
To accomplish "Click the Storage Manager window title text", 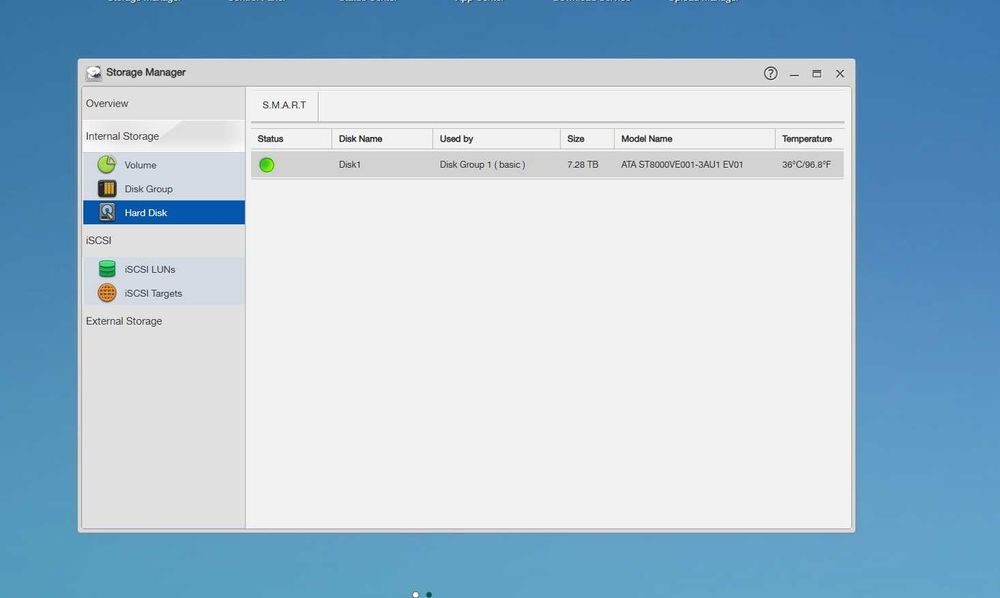I will point(146,72).
